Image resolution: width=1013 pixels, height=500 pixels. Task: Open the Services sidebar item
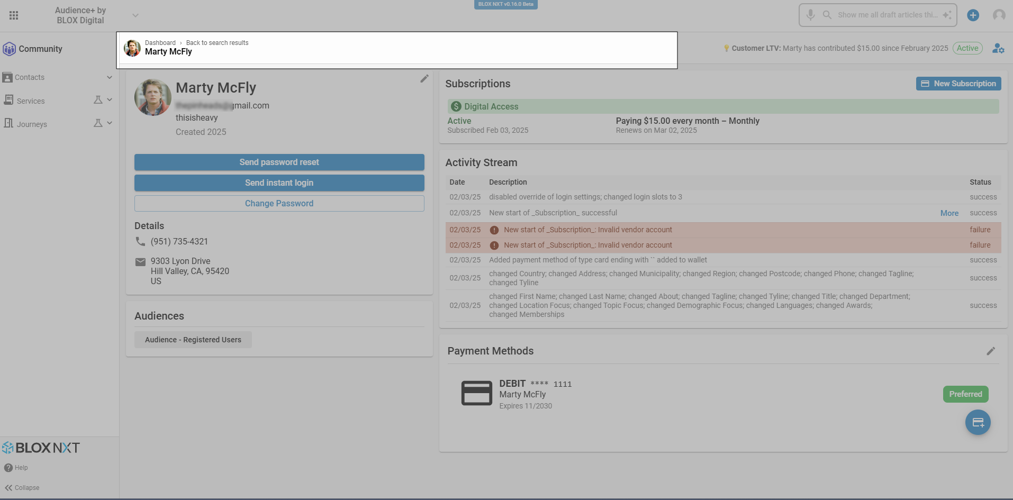pos(30,101)
